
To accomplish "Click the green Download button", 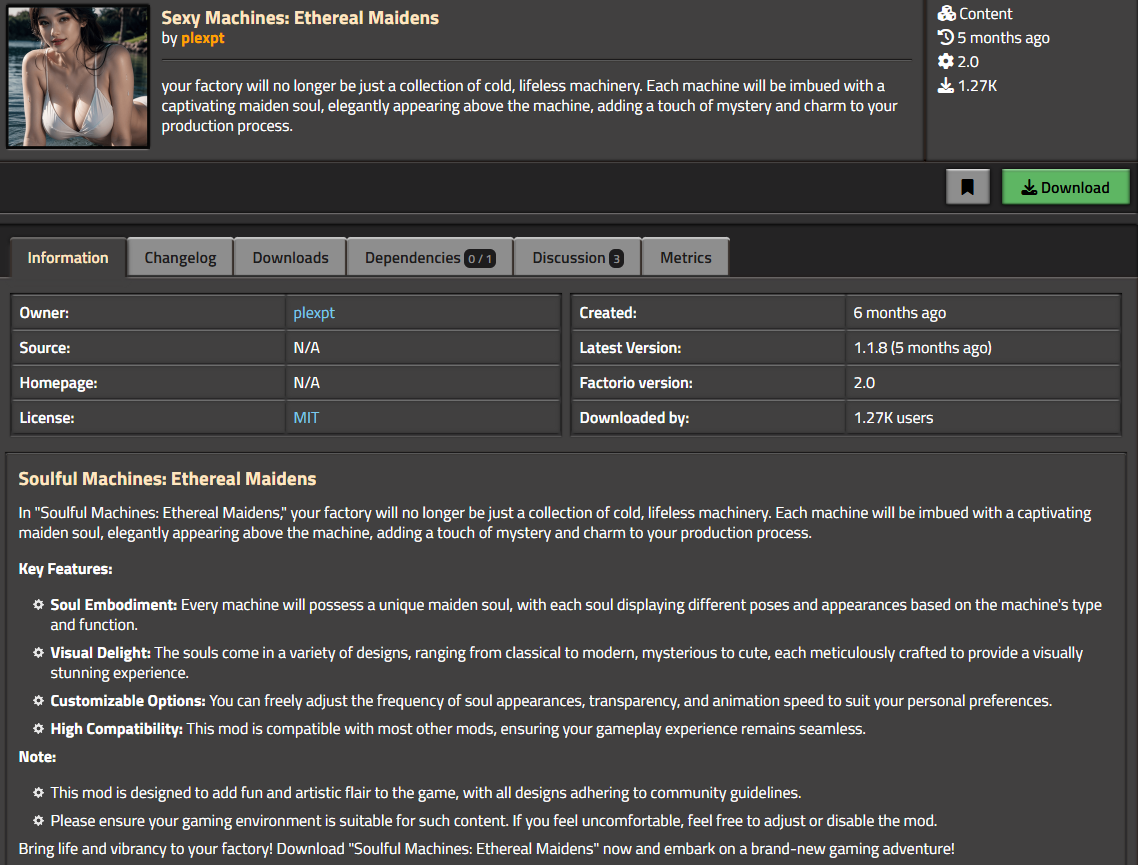I will point(1065,187).
